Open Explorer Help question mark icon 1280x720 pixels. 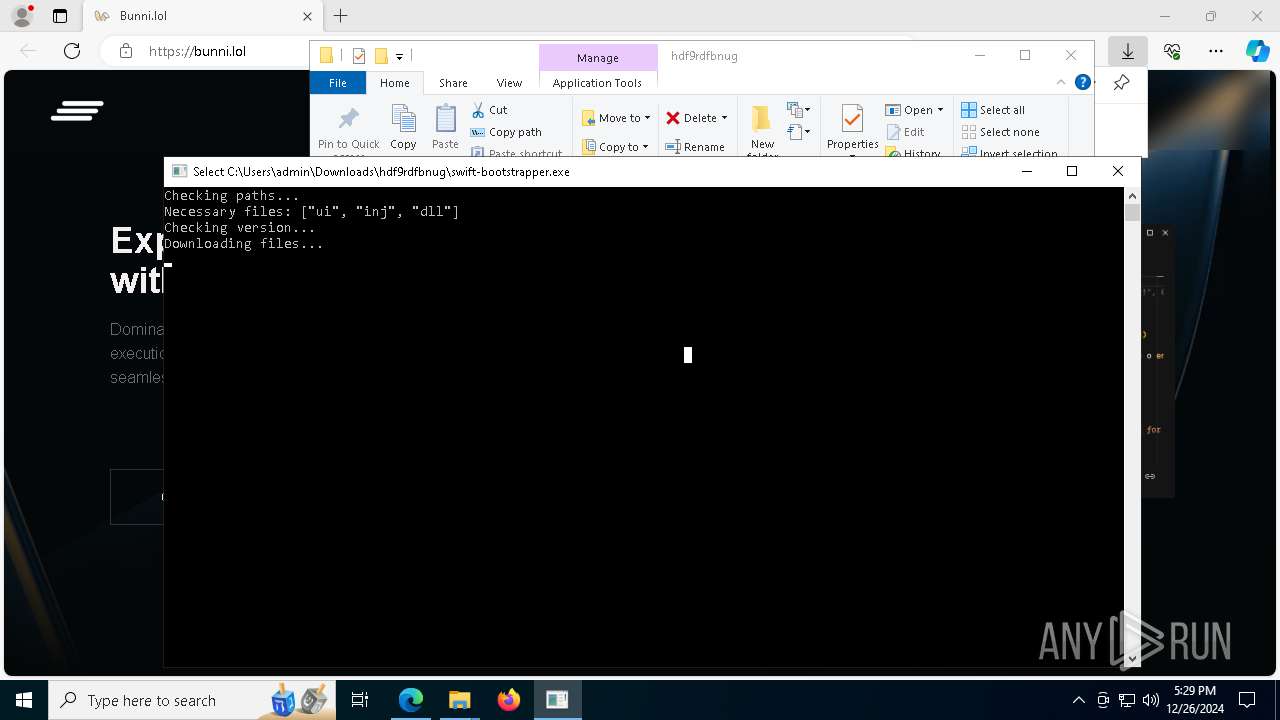(x=1082, y=82)
